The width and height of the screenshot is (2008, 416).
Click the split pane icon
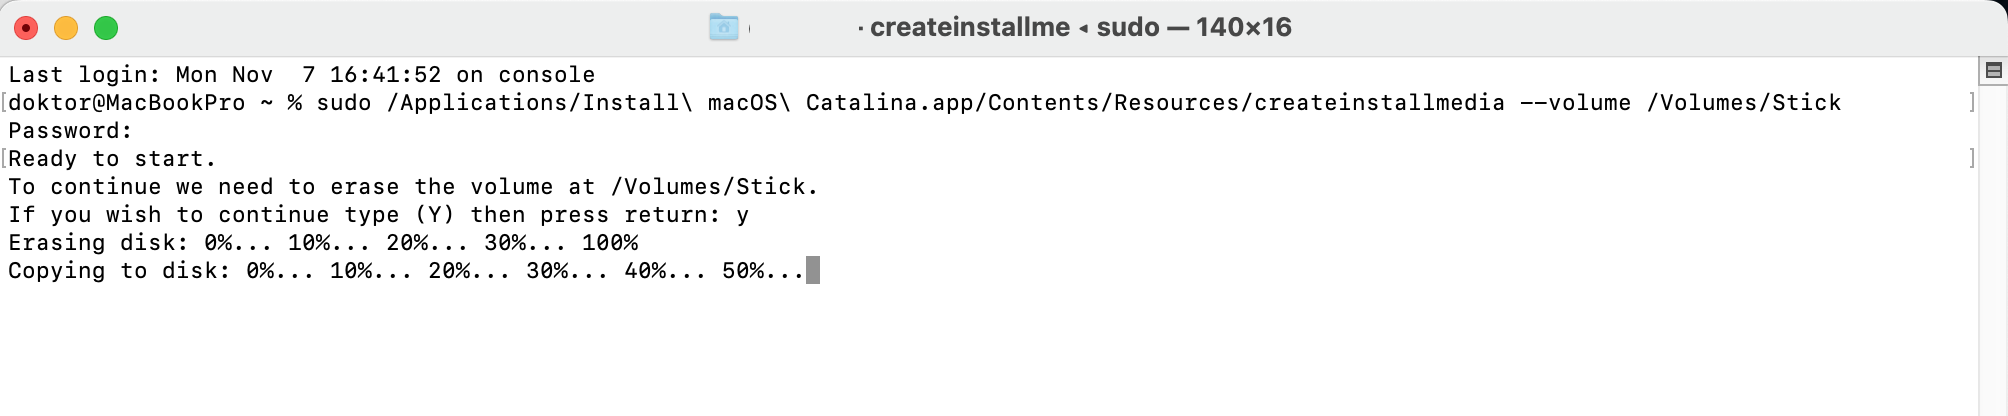(1993, 70)
